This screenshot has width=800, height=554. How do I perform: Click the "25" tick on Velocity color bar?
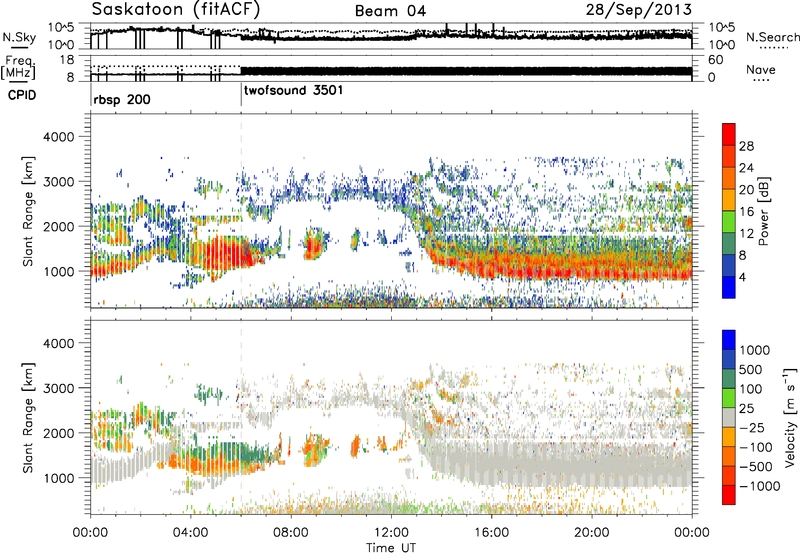[x=746, y=408]
